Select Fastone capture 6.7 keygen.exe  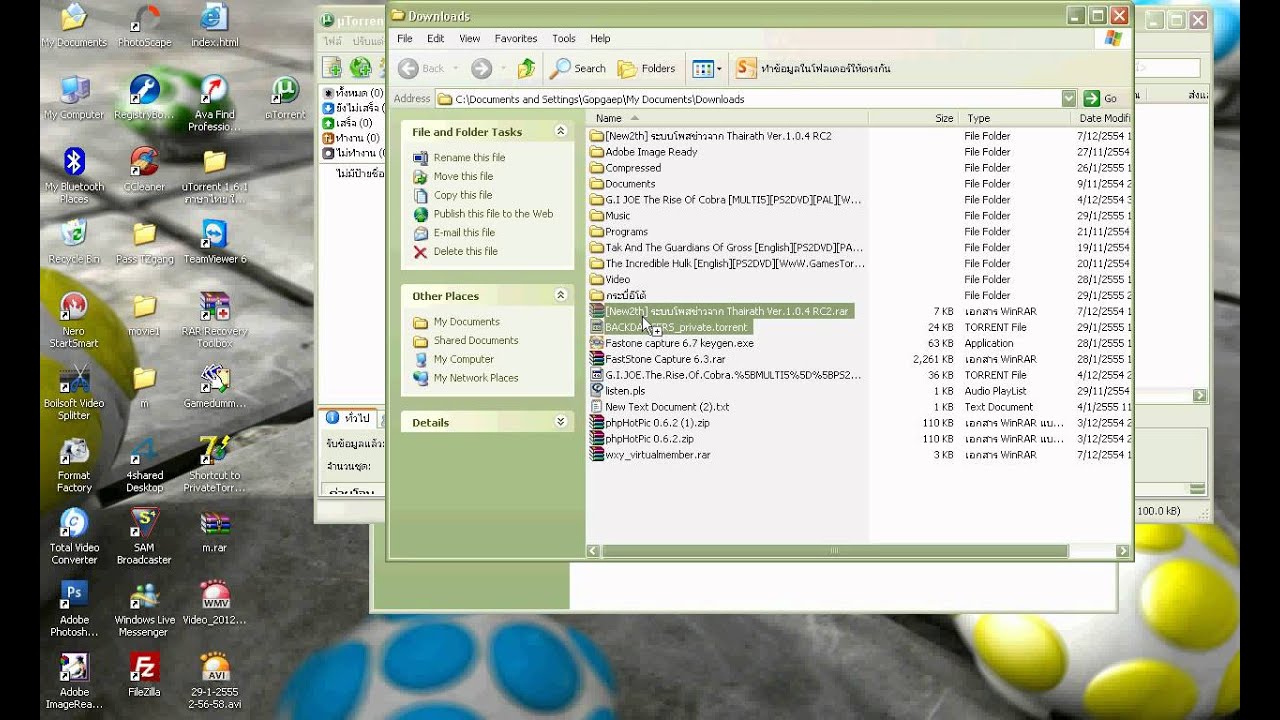[672, 343]
